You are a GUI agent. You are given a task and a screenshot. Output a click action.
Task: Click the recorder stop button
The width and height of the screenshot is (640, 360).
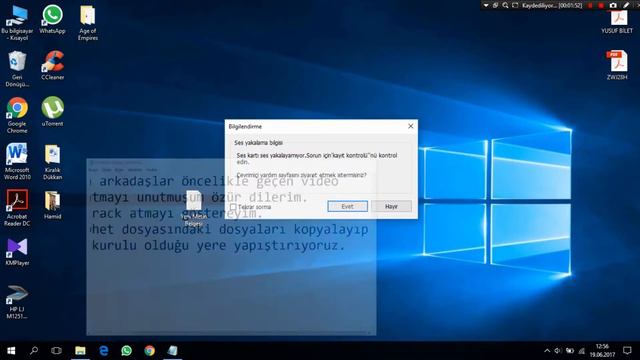click(601, 5)
